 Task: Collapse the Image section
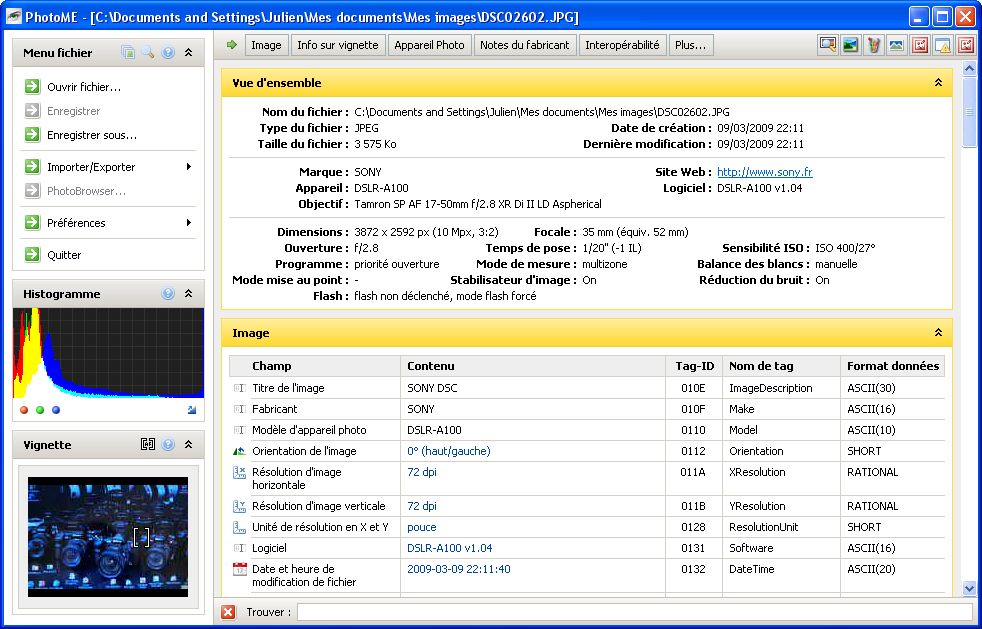pyautogui.click(x=938, y=332)
